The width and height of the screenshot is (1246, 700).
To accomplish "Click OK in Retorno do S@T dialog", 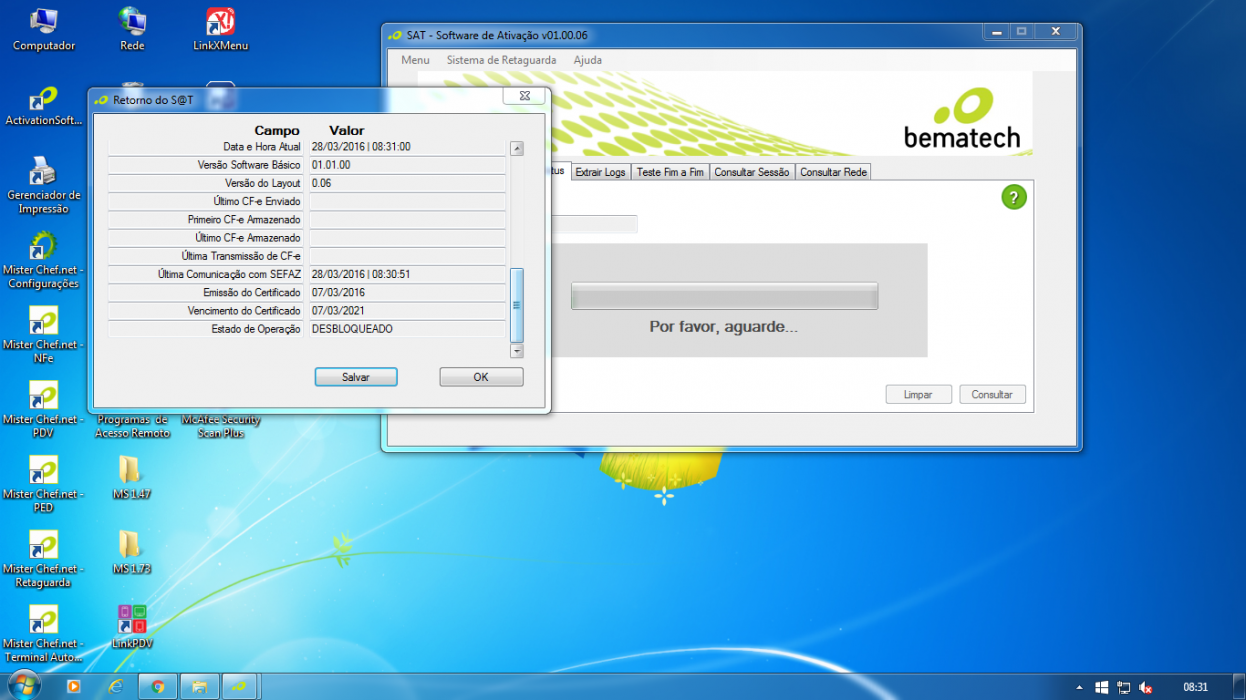I will click(x=481, y=377).
